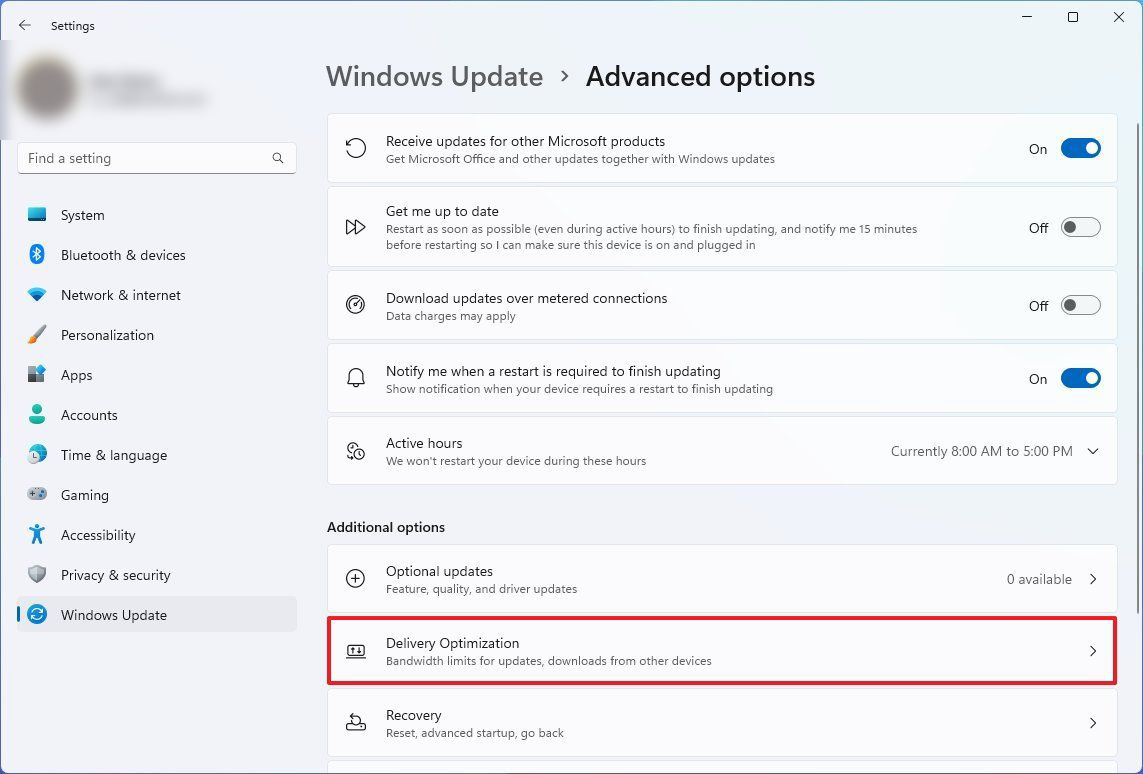This screenshot has height=774, width=1143.
Task: Click the Apps icon in the sidebar
Action: [x=37, y=375]
